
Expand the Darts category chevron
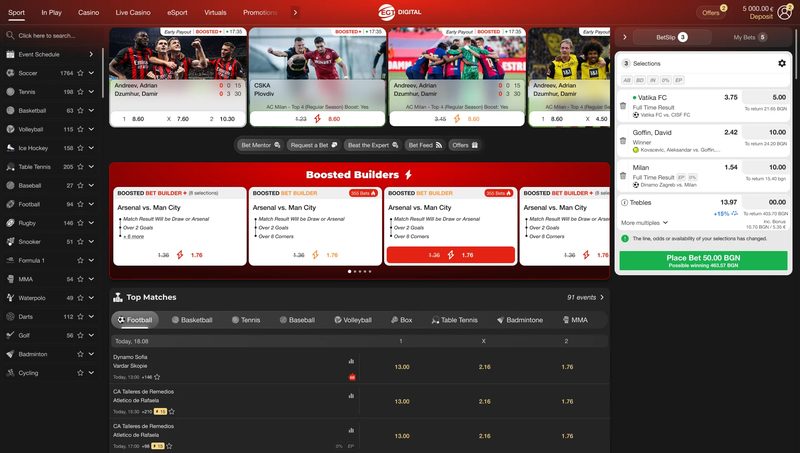[91, 316]
